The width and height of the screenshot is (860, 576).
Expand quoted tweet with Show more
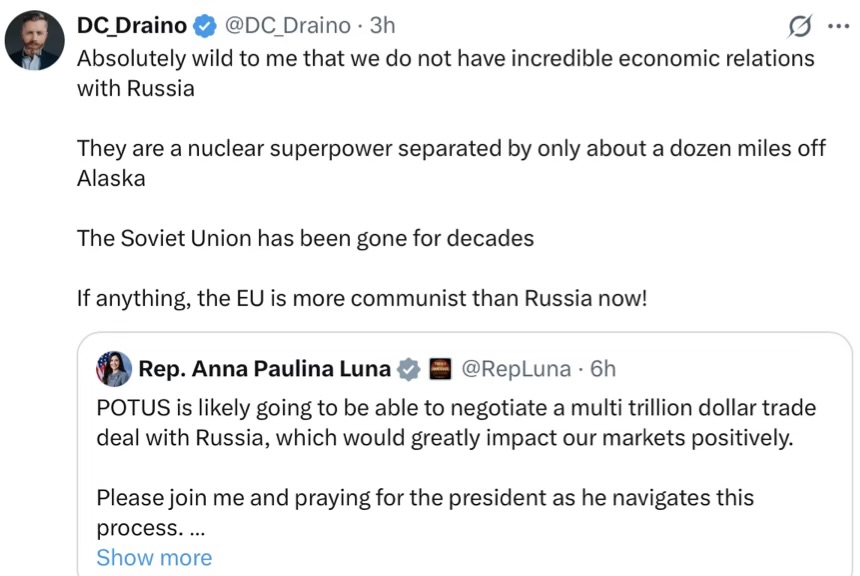tap(154, 557)
